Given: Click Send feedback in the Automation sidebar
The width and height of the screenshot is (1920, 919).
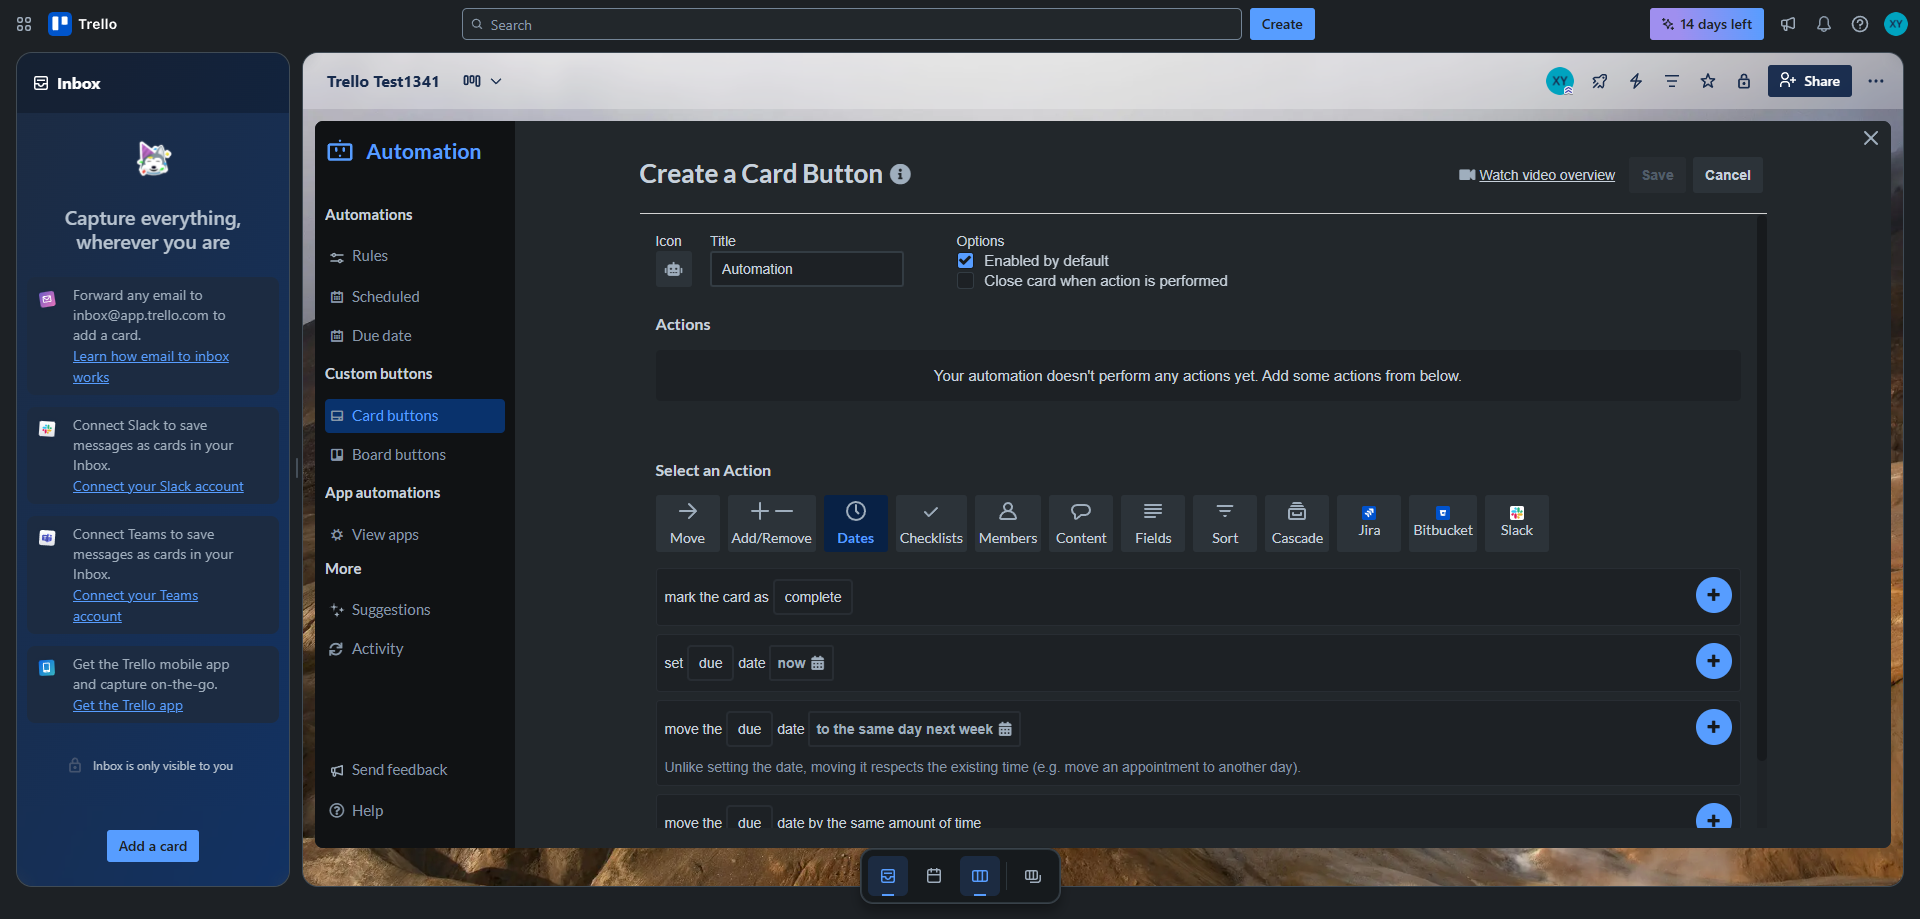Looking at the screenshot, I should (415, 770).
